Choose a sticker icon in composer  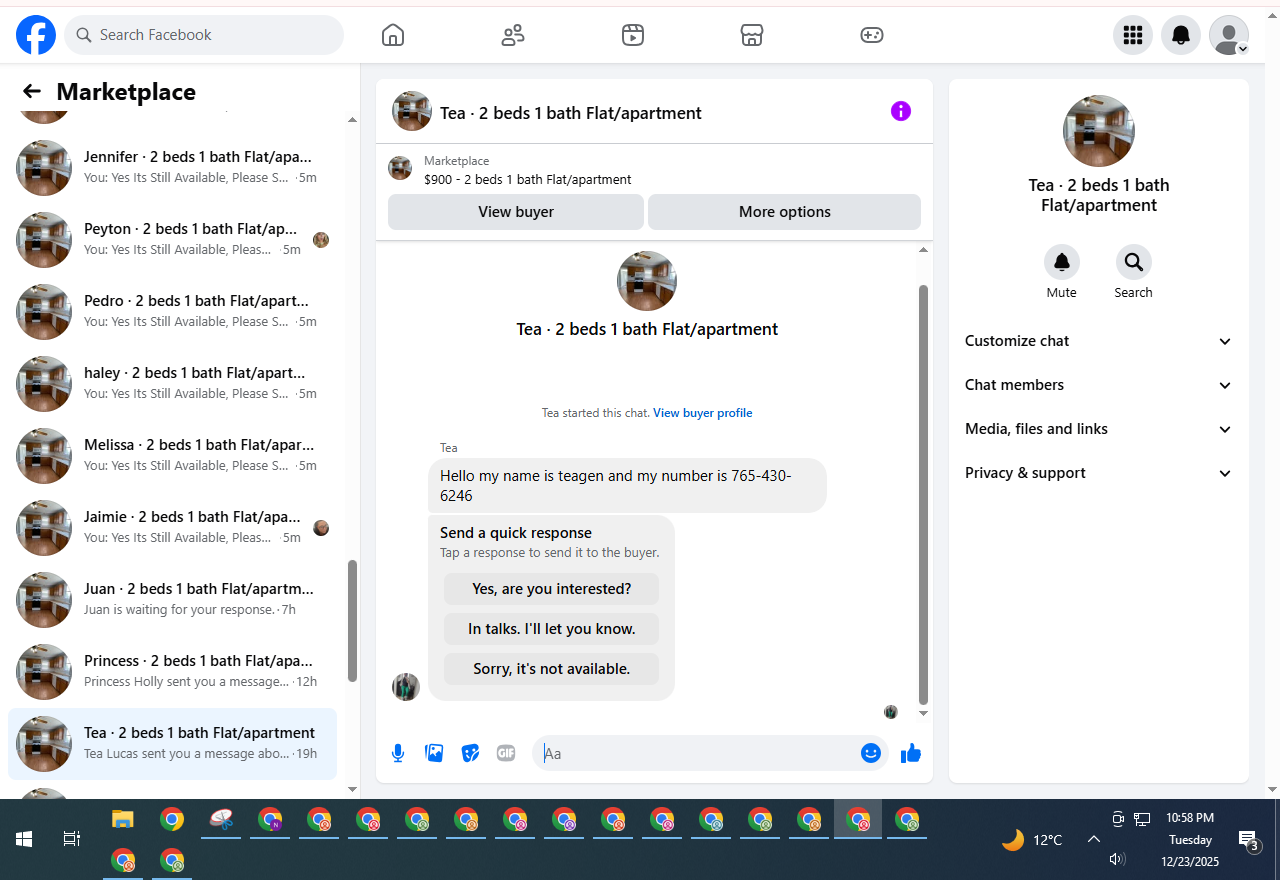tap(470, 753)
